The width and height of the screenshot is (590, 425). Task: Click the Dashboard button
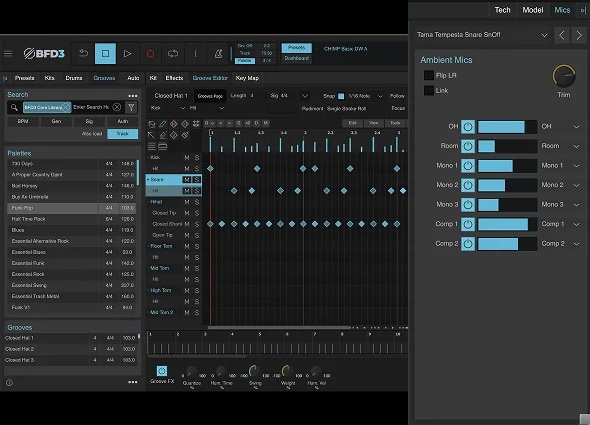(297, 58)
